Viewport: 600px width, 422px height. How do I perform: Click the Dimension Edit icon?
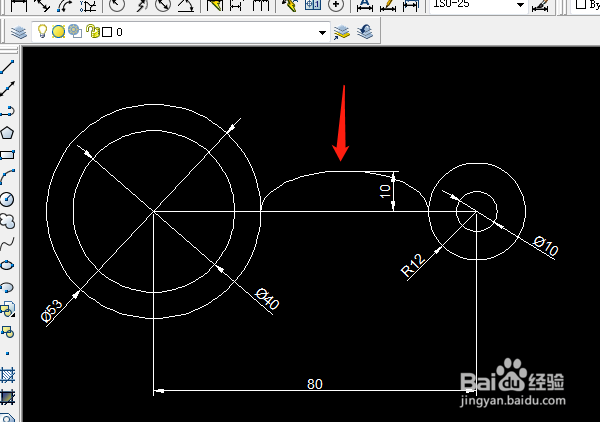click(x=365, y=5)
